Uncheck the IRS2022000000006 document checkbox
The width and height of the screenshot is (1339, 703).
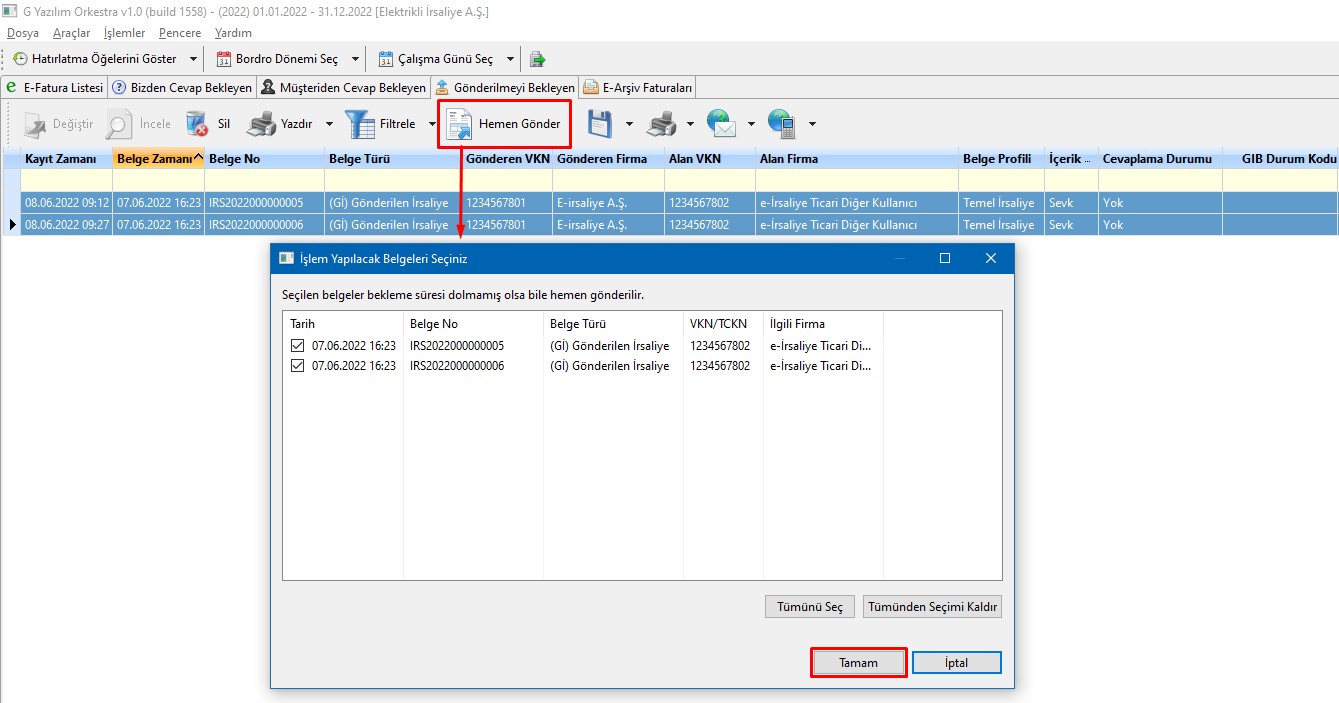[x=297, y=366]
